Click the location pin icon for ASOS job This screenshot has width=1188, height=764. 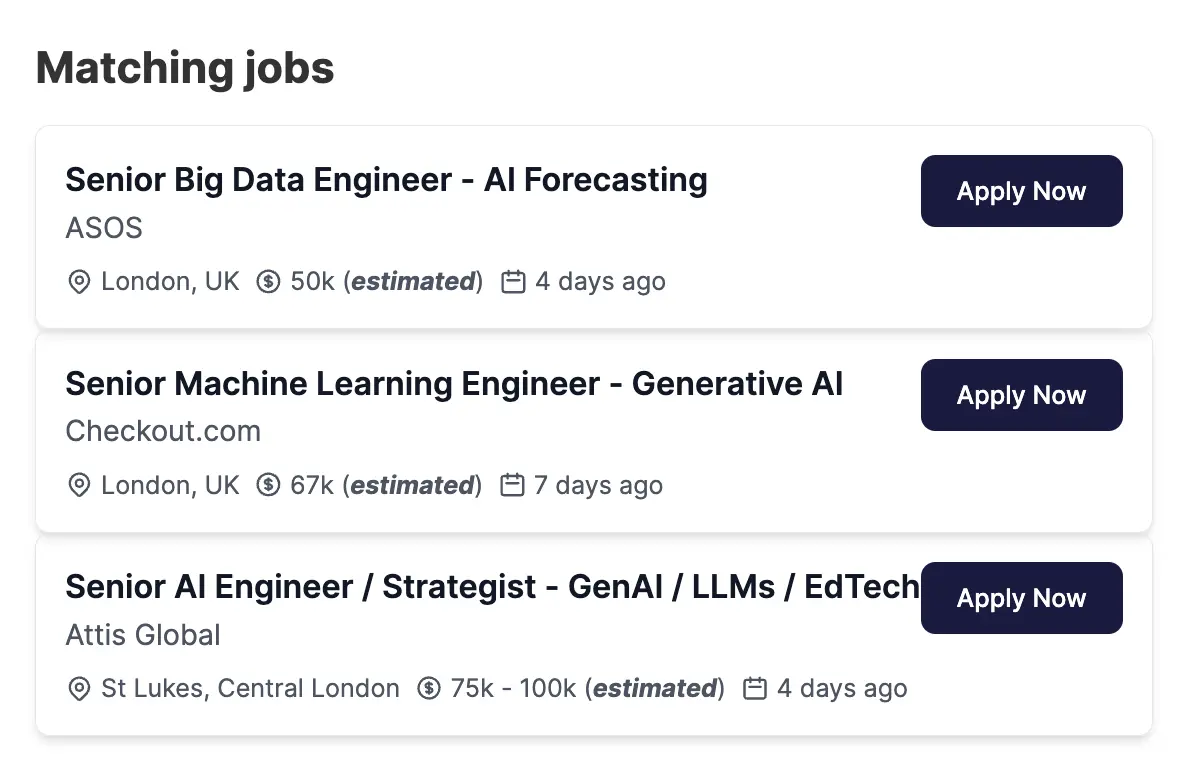pos(79,281)
